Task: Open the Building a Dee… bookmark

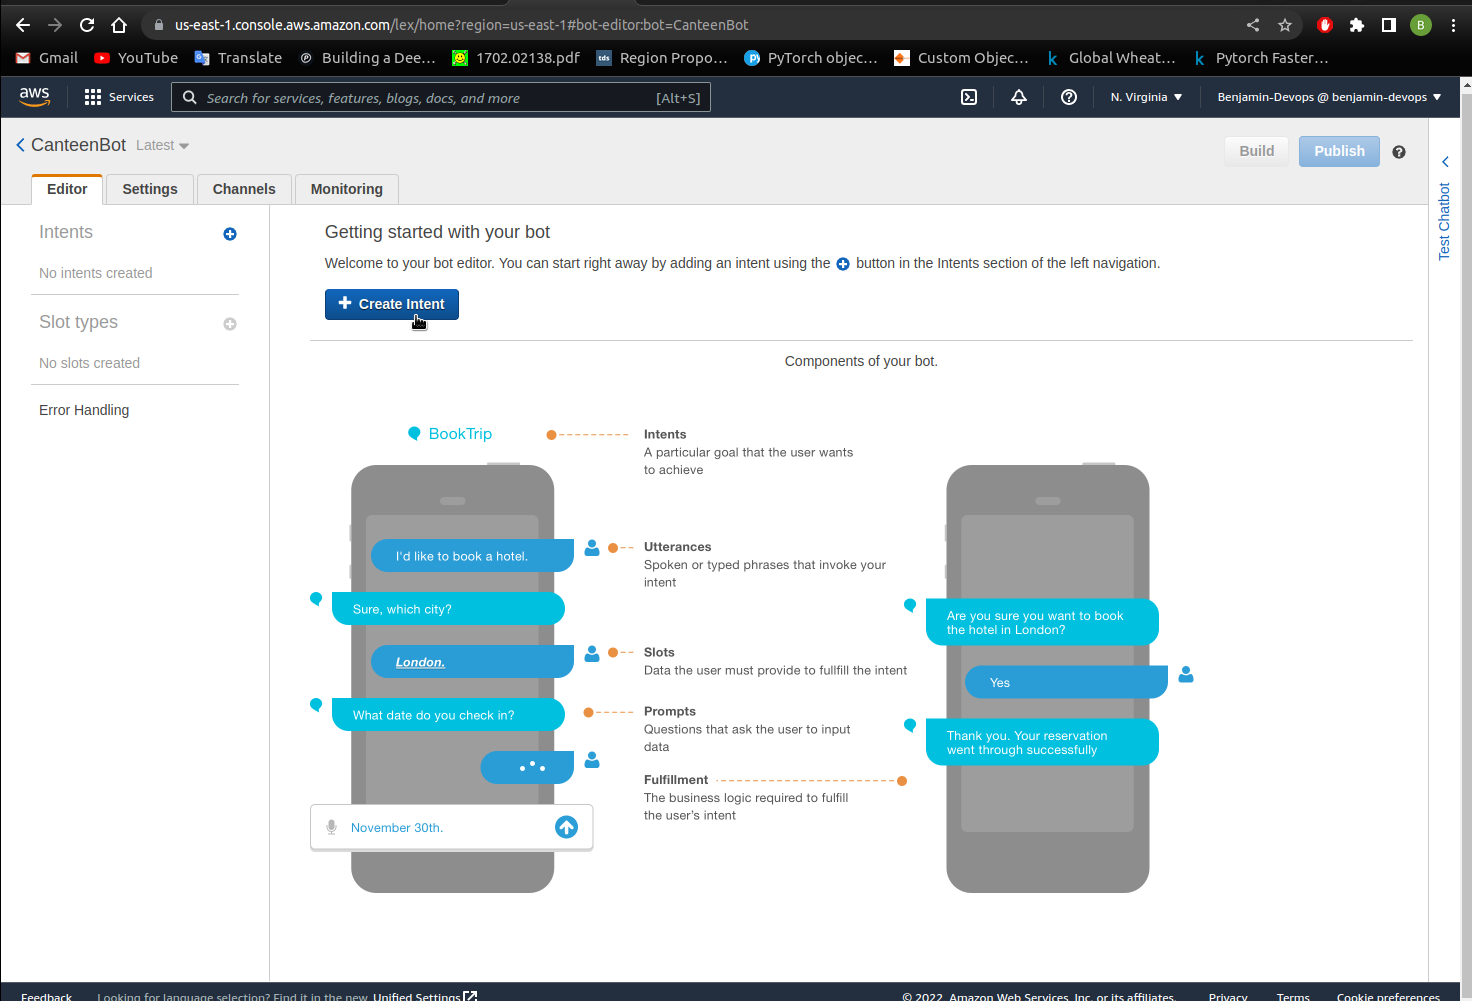Action: coord(367,58)
